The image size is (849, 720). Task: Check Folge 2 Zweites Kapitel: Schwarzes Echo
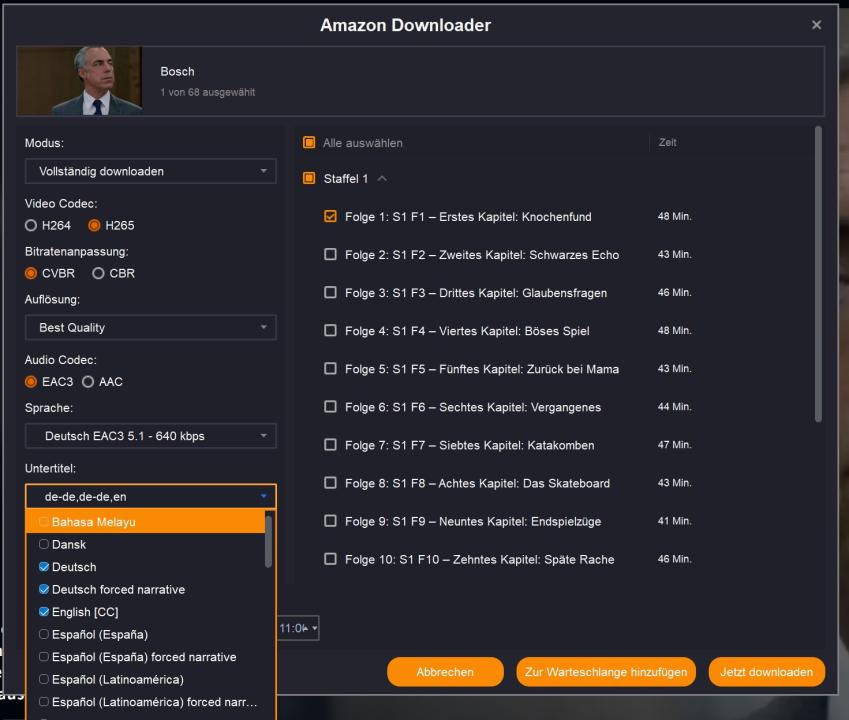(331, 255)
